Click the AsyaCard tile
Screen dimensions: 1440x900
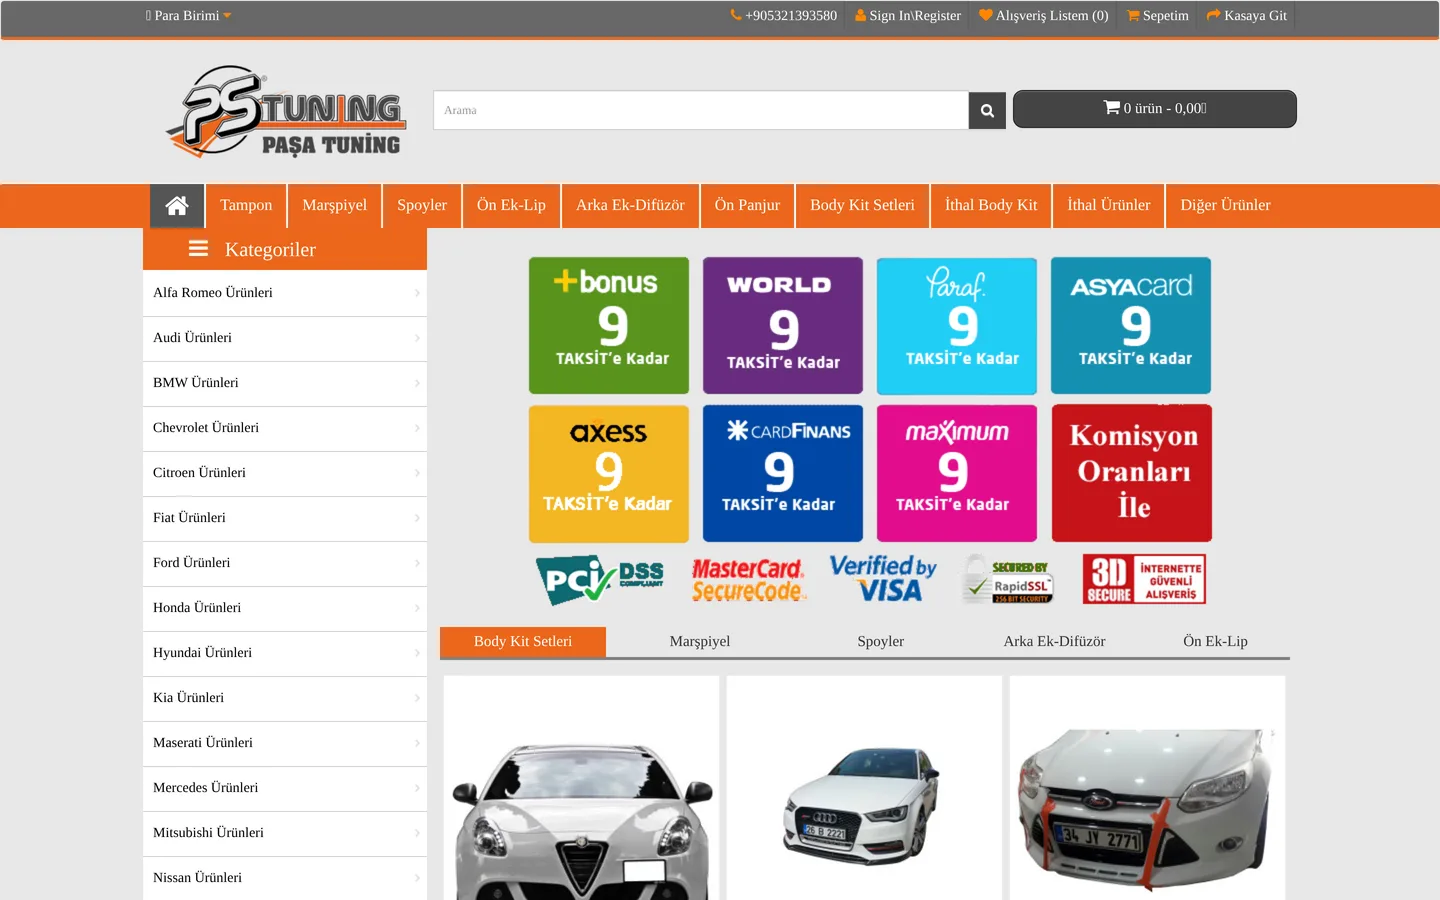click(x=1131, y=326)
